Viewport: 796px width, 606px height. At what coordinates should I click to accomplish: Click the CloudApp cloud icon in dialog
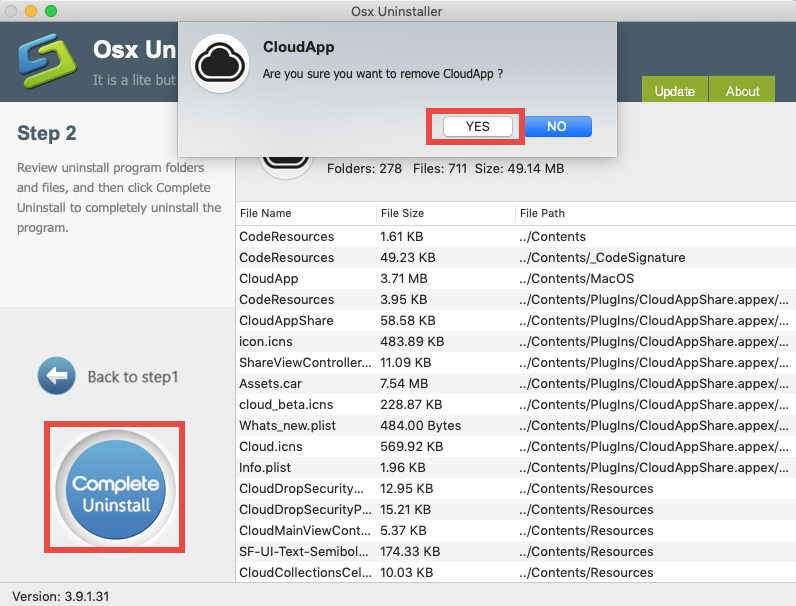click(220, 63)
